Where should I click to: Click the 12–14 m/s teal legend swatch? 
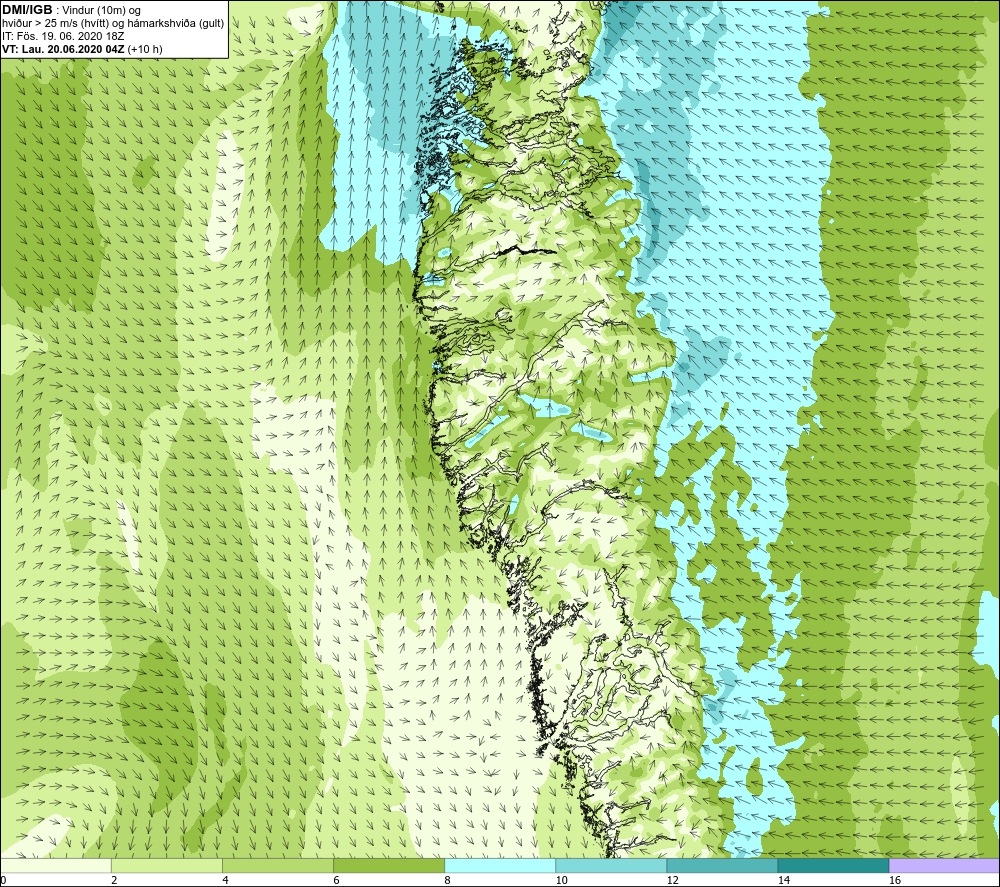tap(722, 865)
